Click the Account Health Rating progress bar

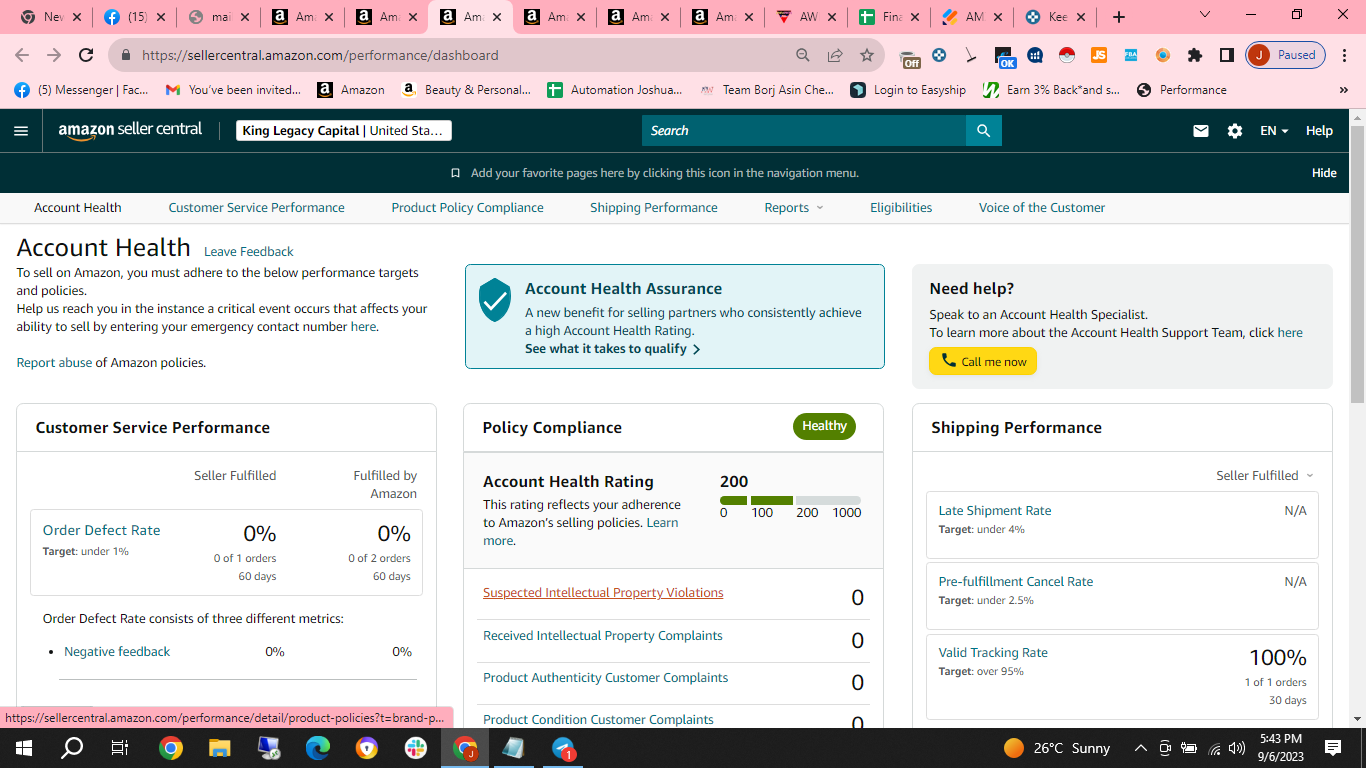point(790,500)
